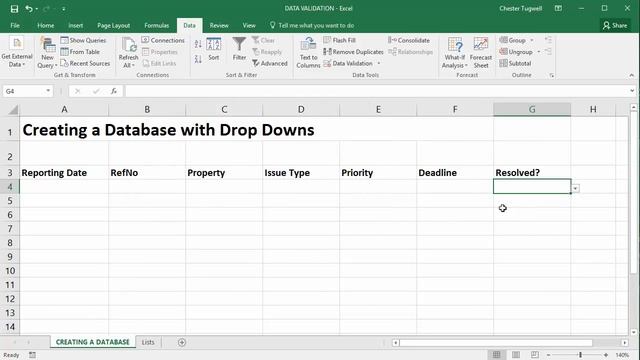Open cell G4 dropdown arrow

click(576, 189)
